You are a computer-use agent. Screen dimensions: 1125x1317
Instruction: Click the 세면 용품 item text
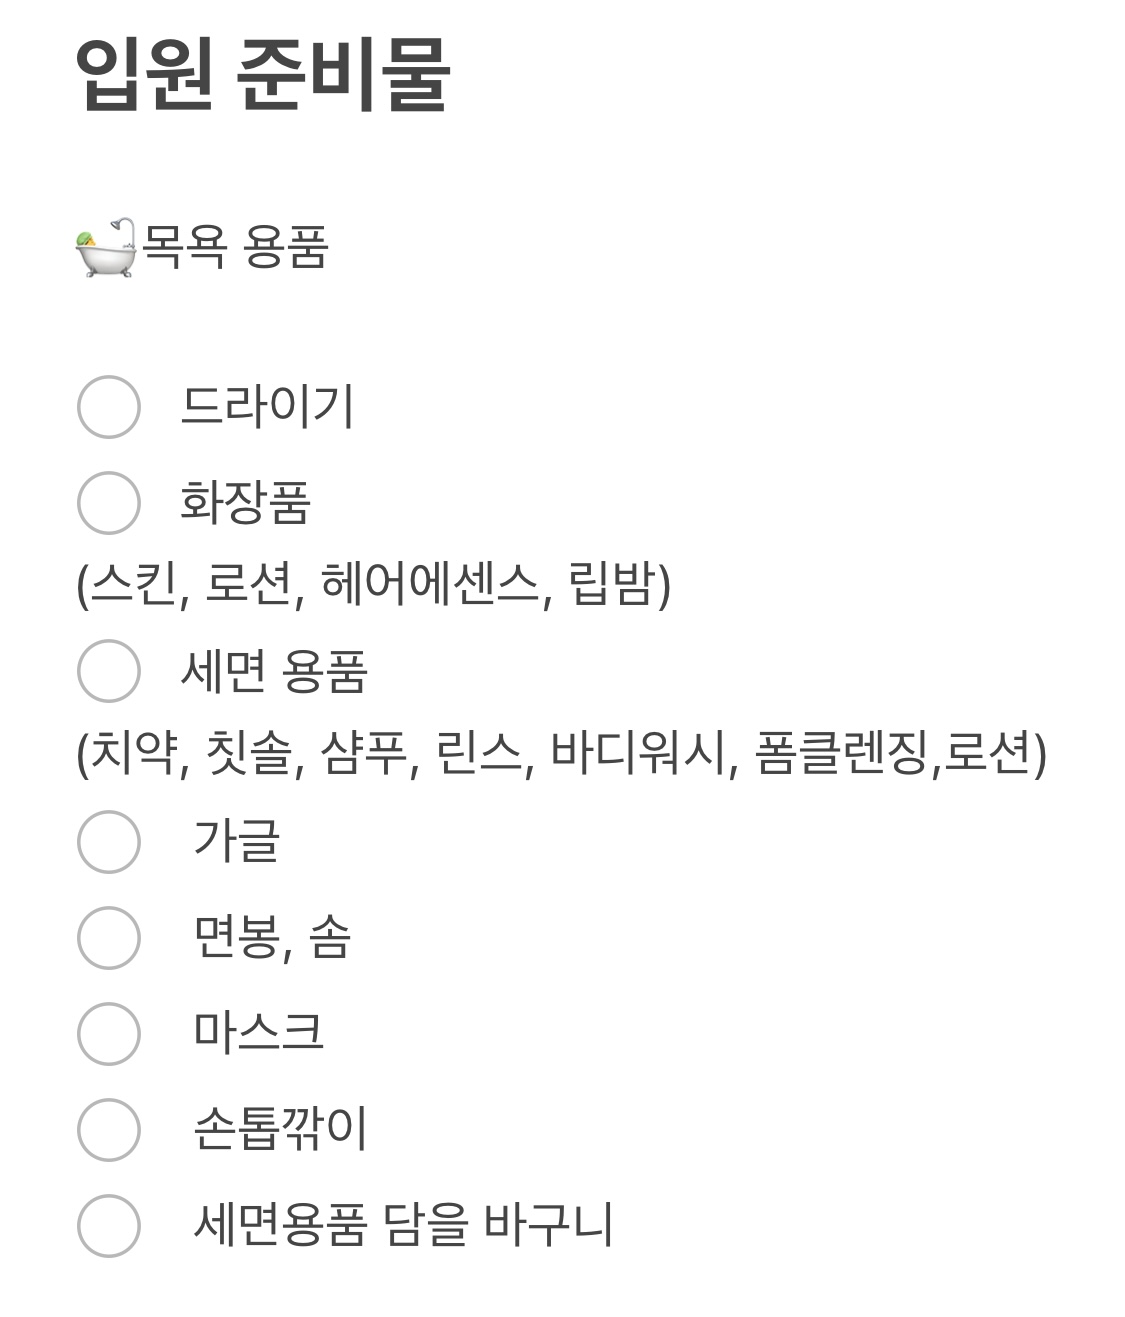coord(274,671)
